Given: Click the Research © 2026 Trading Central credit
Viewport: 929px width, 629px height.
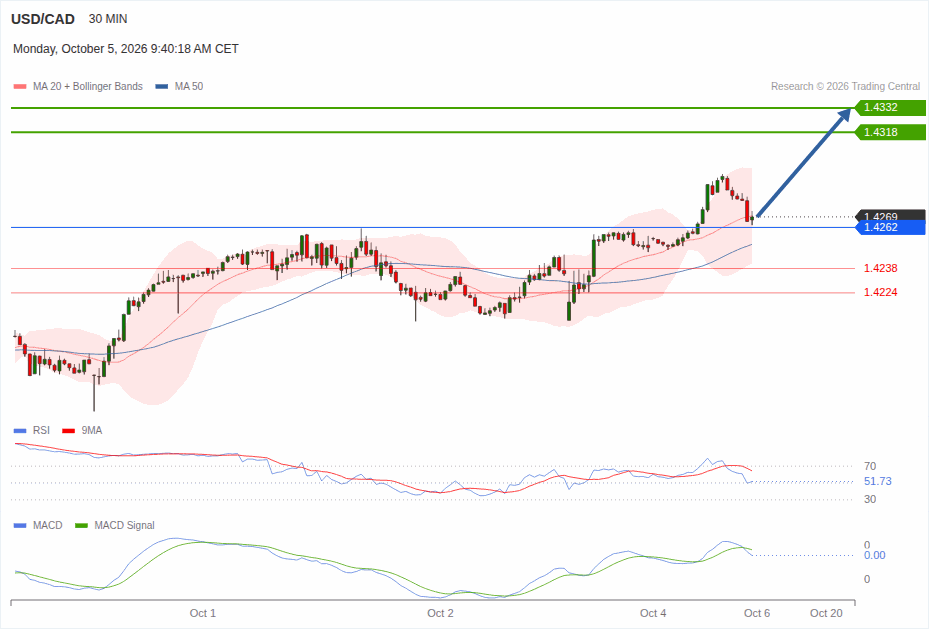Looking at the screenshot, I should [x=845, y=86].
